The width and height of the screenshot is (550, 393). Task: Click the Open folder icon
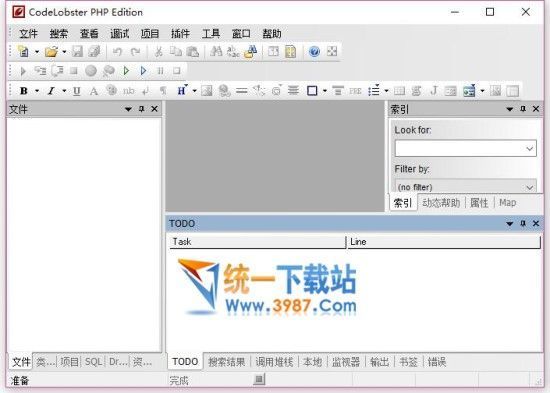click(x=51, y=52)
